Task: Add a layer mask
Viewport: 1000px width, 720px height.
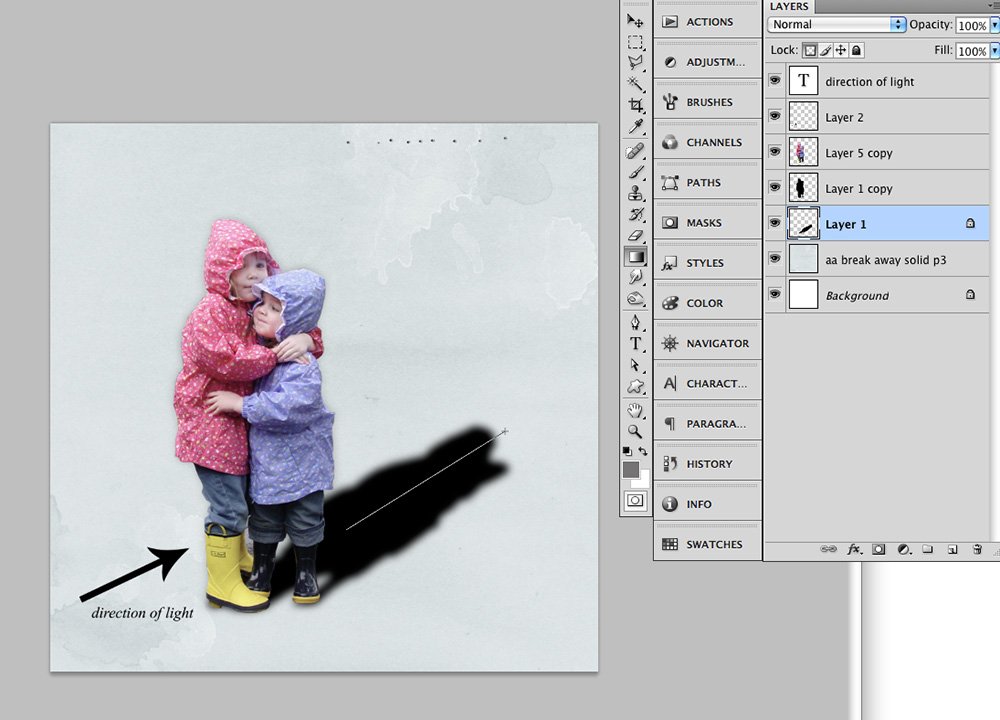Action: coord(879,549)
